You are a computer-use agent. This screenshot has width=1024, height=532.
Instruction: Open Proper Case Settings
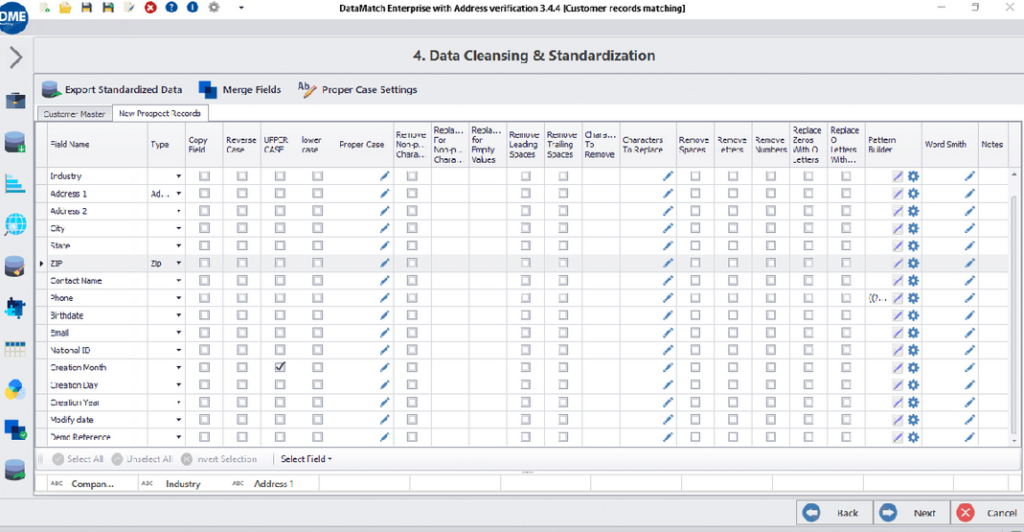point(357,89)
